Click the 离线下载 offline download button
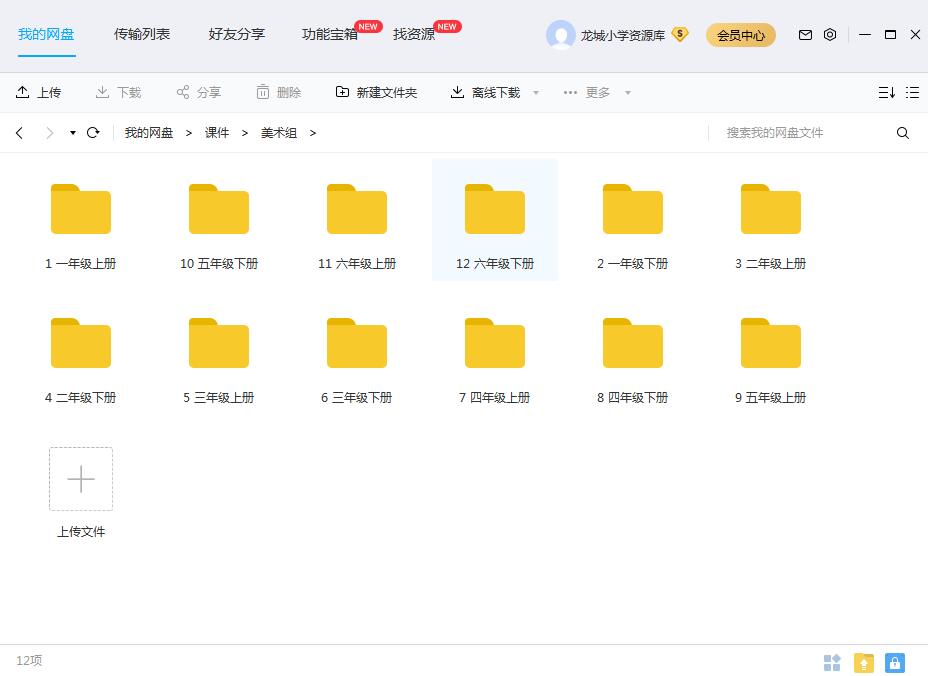The height and width of the screenshot is (676, 928). tap(485, 92)
